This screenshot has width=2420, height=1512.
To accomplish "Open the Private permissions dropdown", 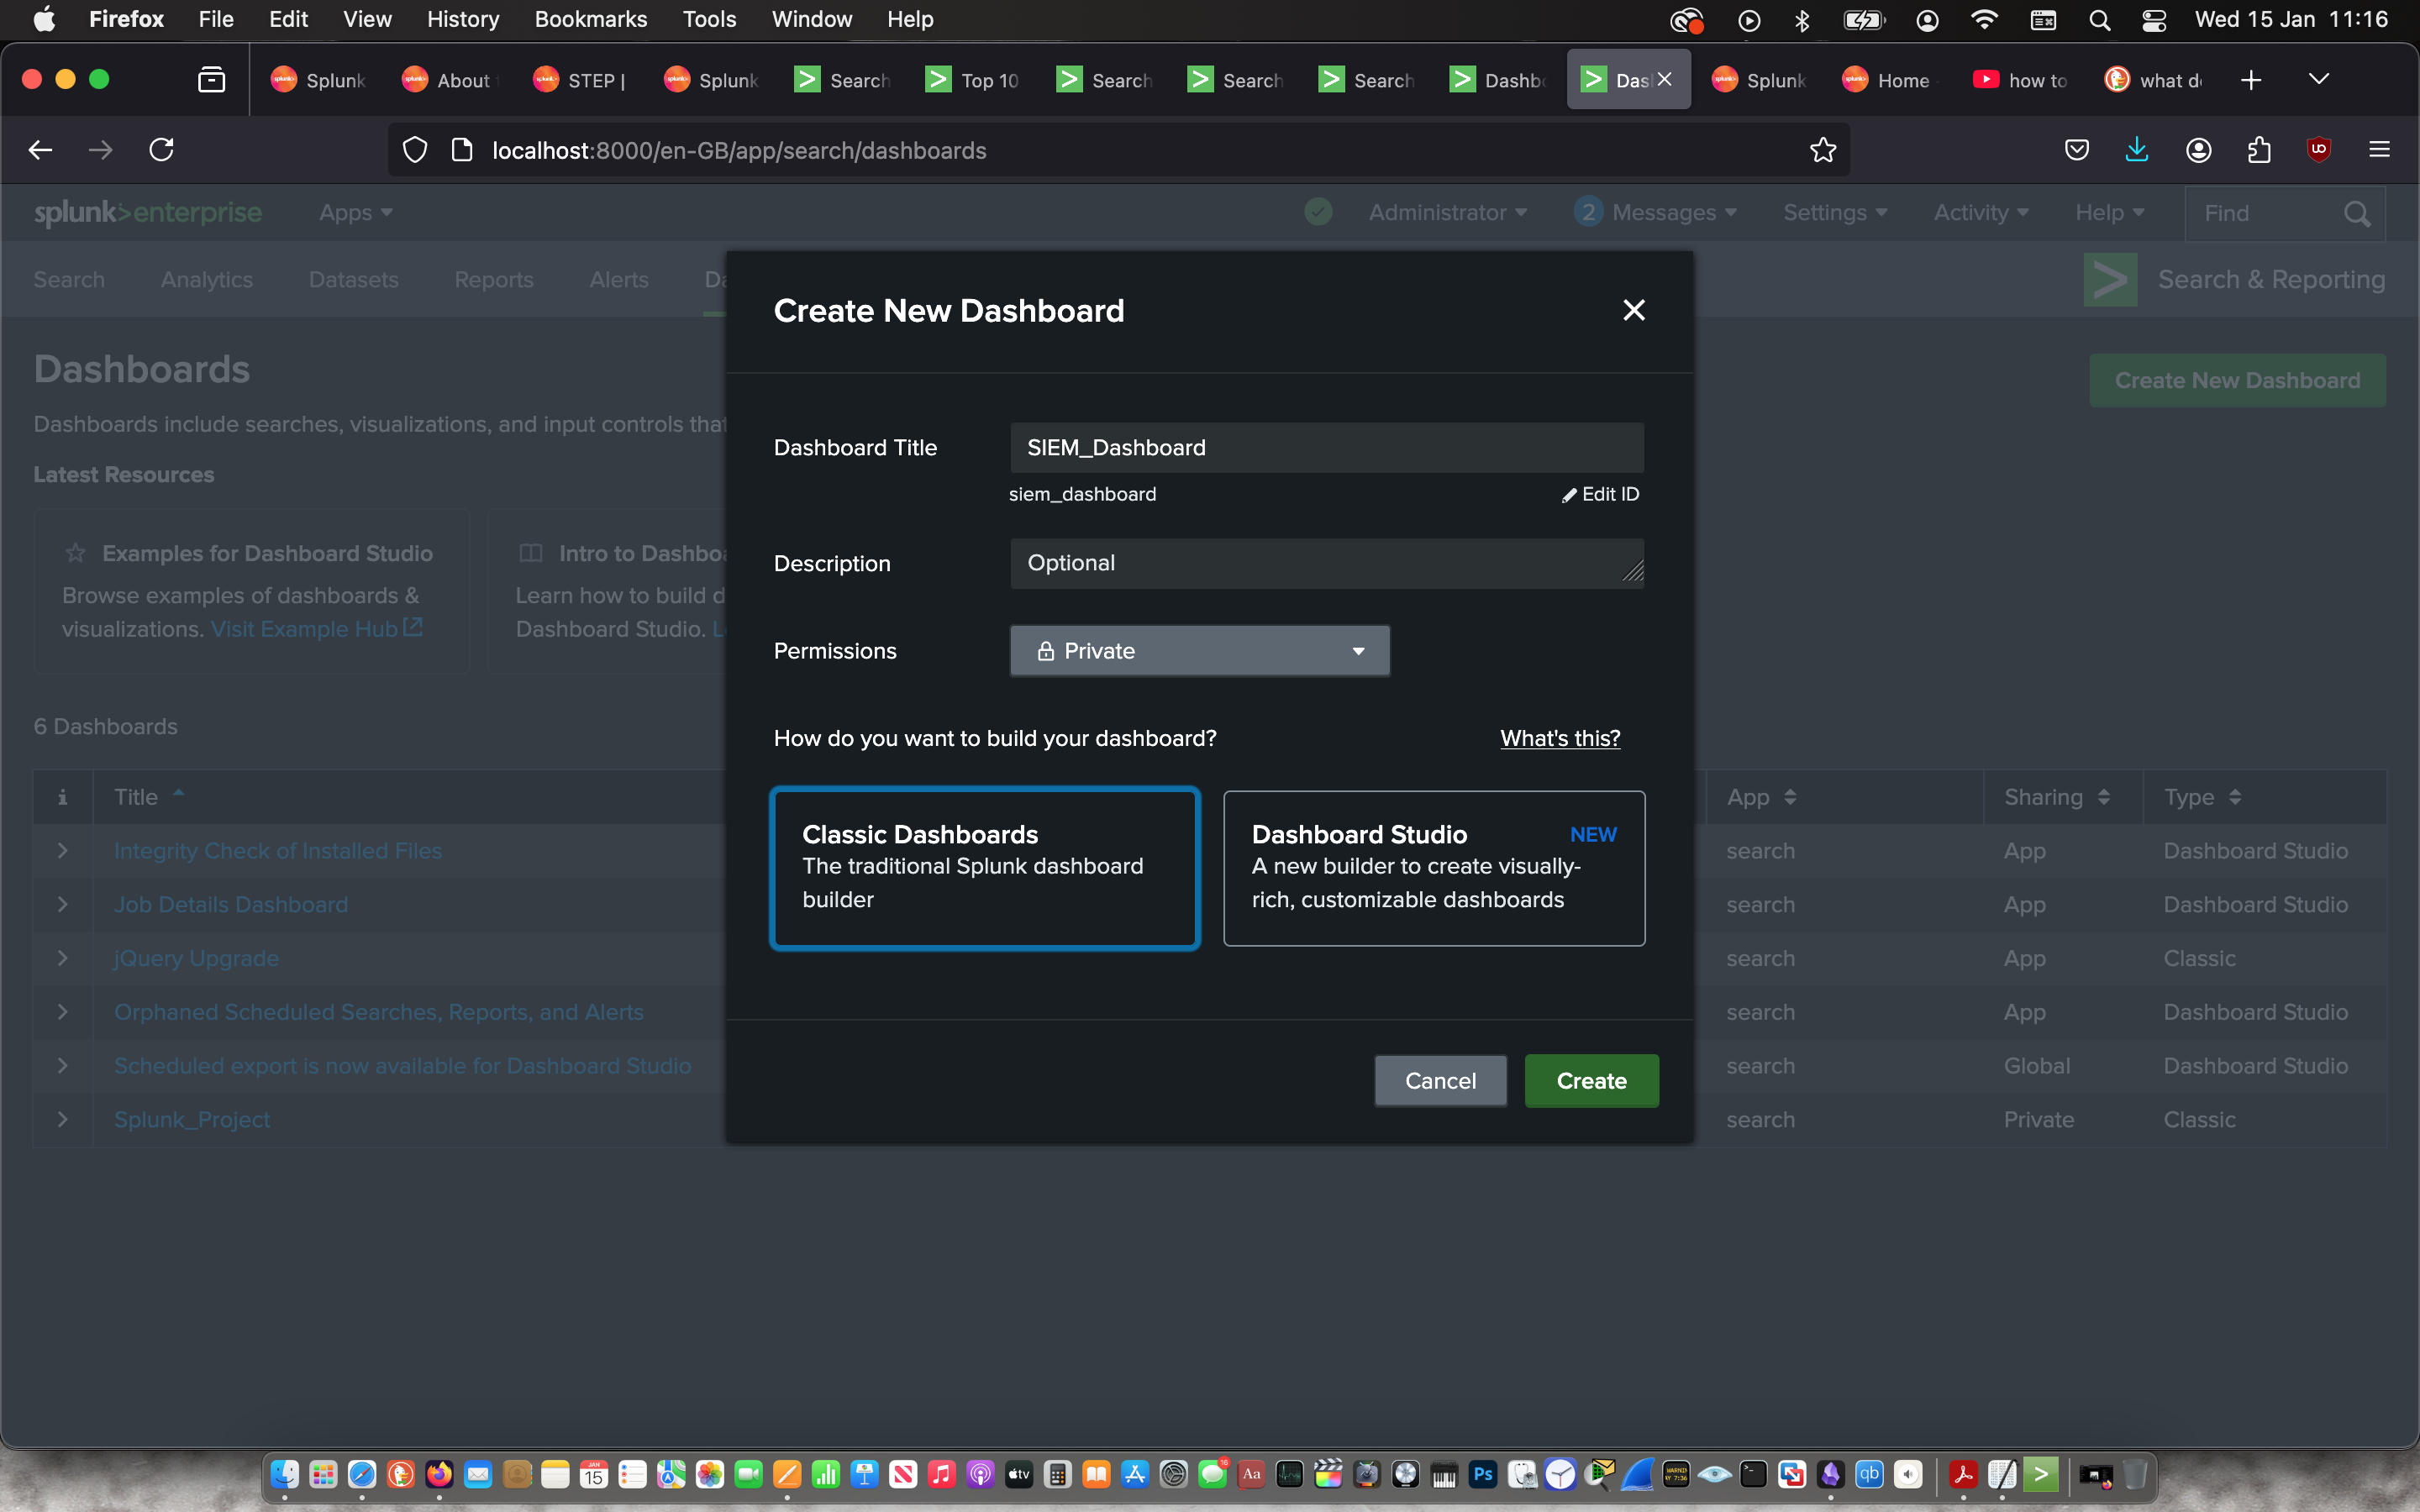I will tap(1199, 651).
